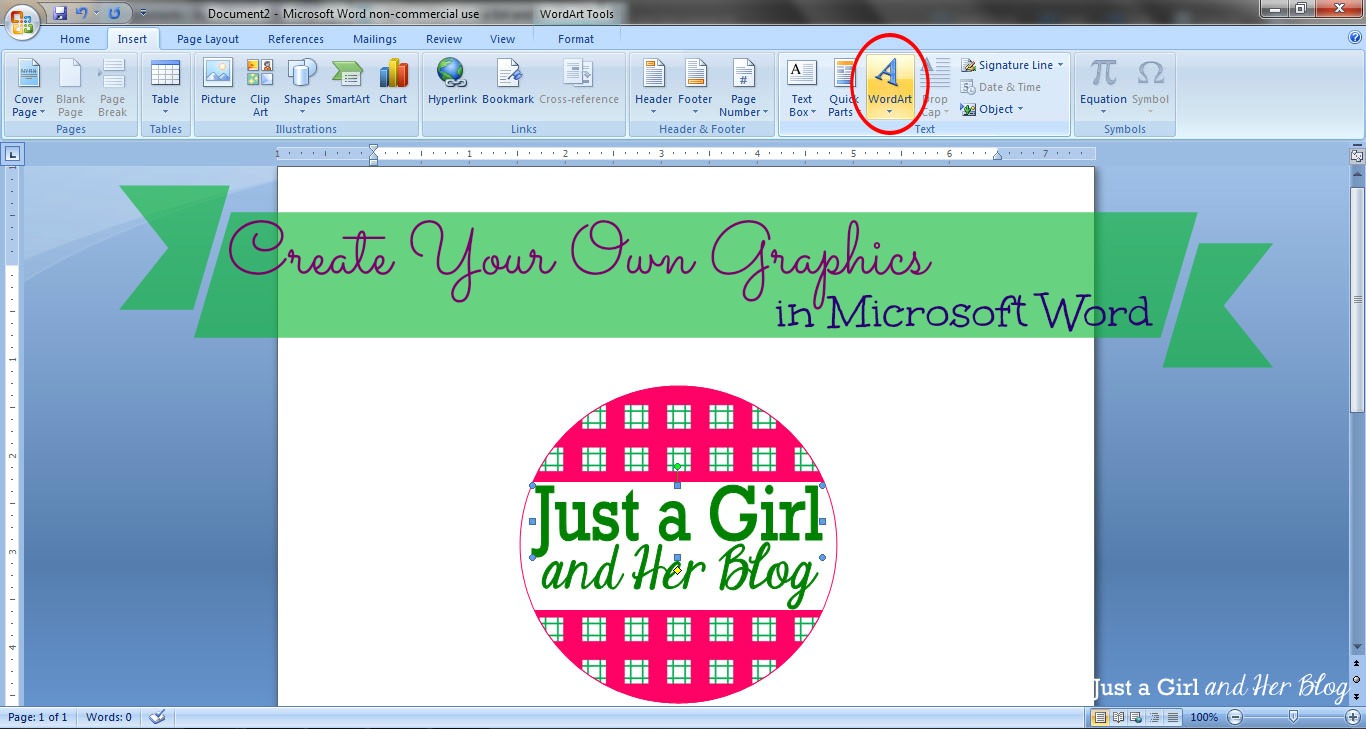This screenshot has width=1366, height=729.
Task: Insert Date & Time
Action: [x=1001, y=87]
